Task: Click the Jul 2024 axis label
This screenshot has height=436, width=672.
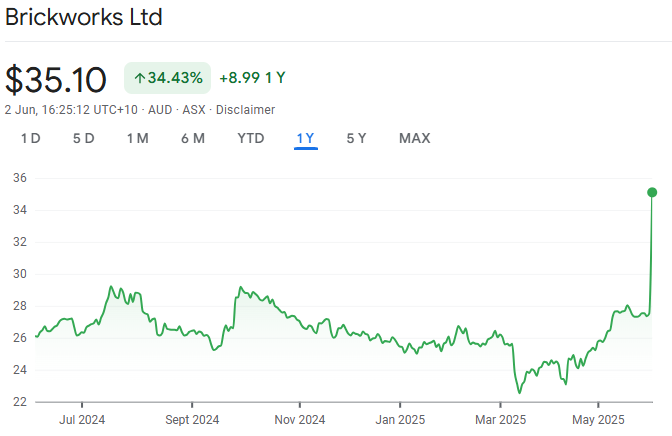Action: point(82,419)
